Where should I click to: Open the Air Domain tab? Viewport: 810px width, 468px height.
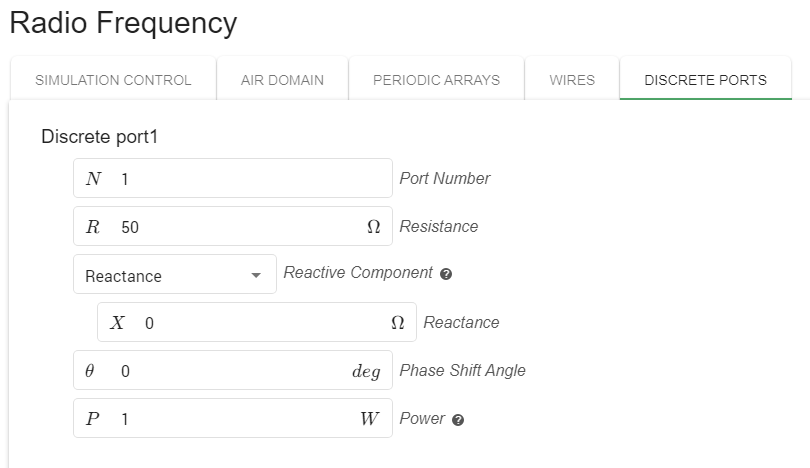point(282,80)
